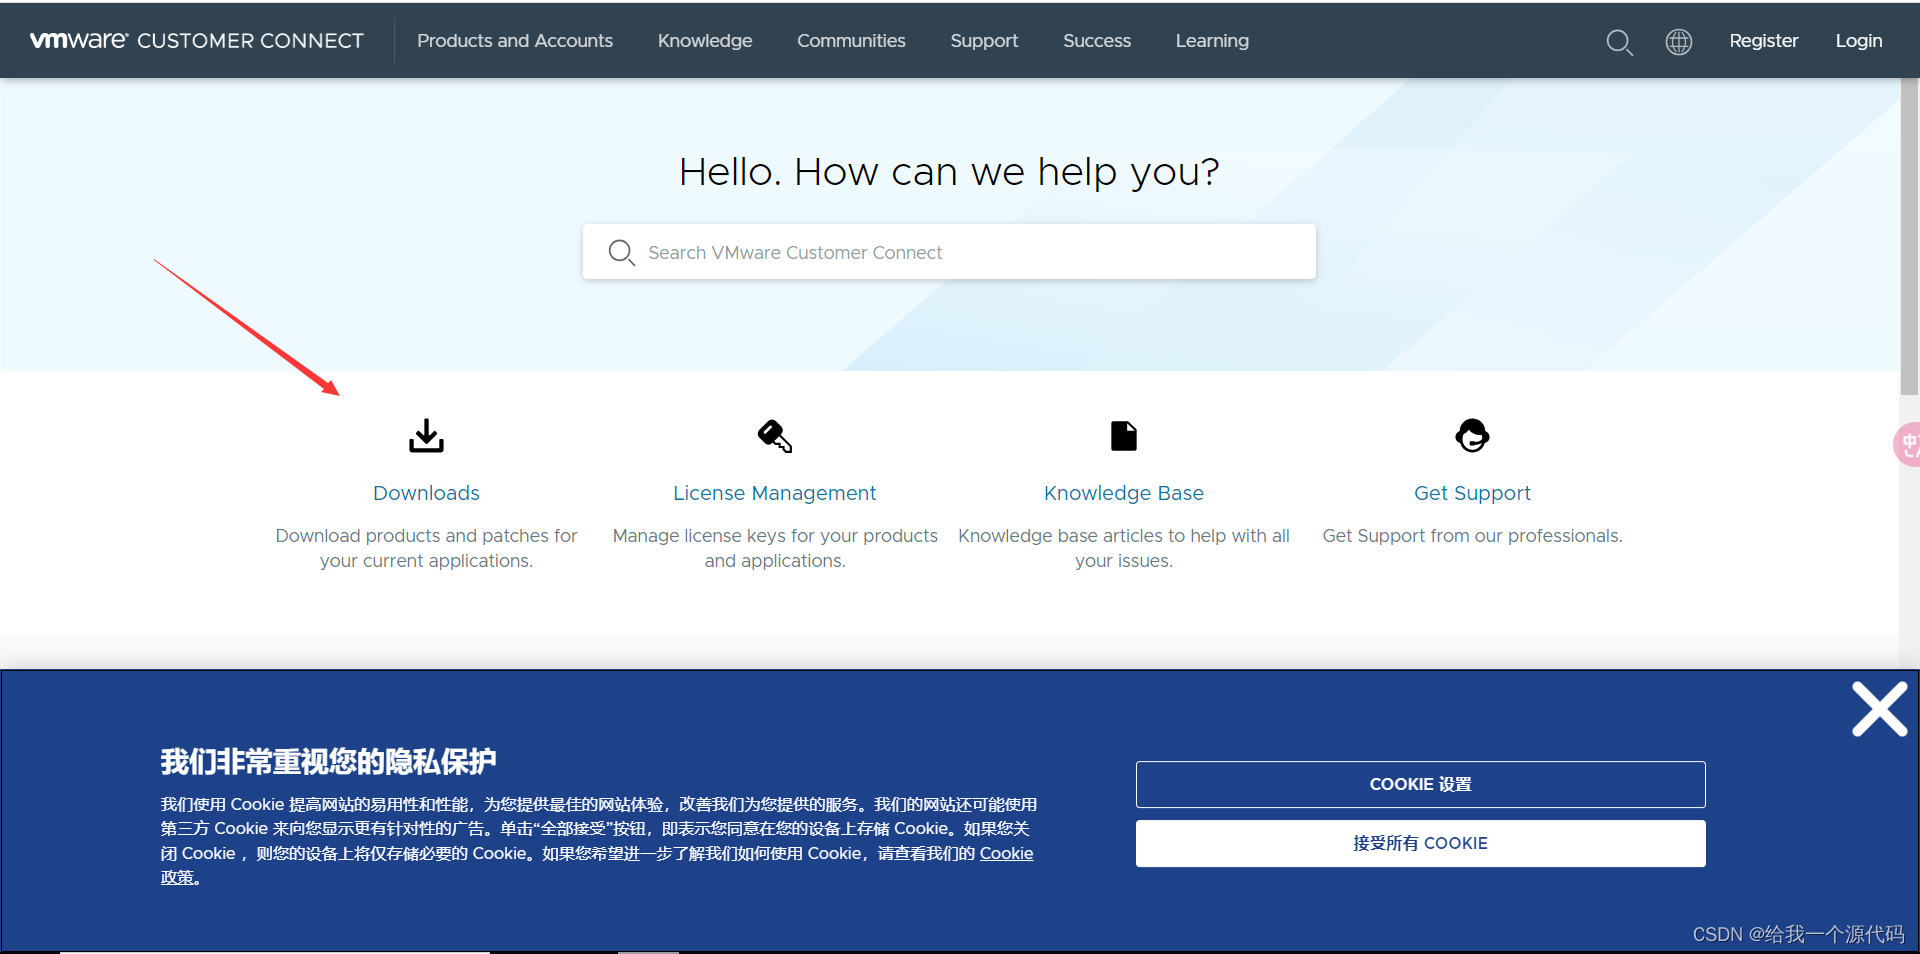Click the Get Support headset icon

[1472, 436]
